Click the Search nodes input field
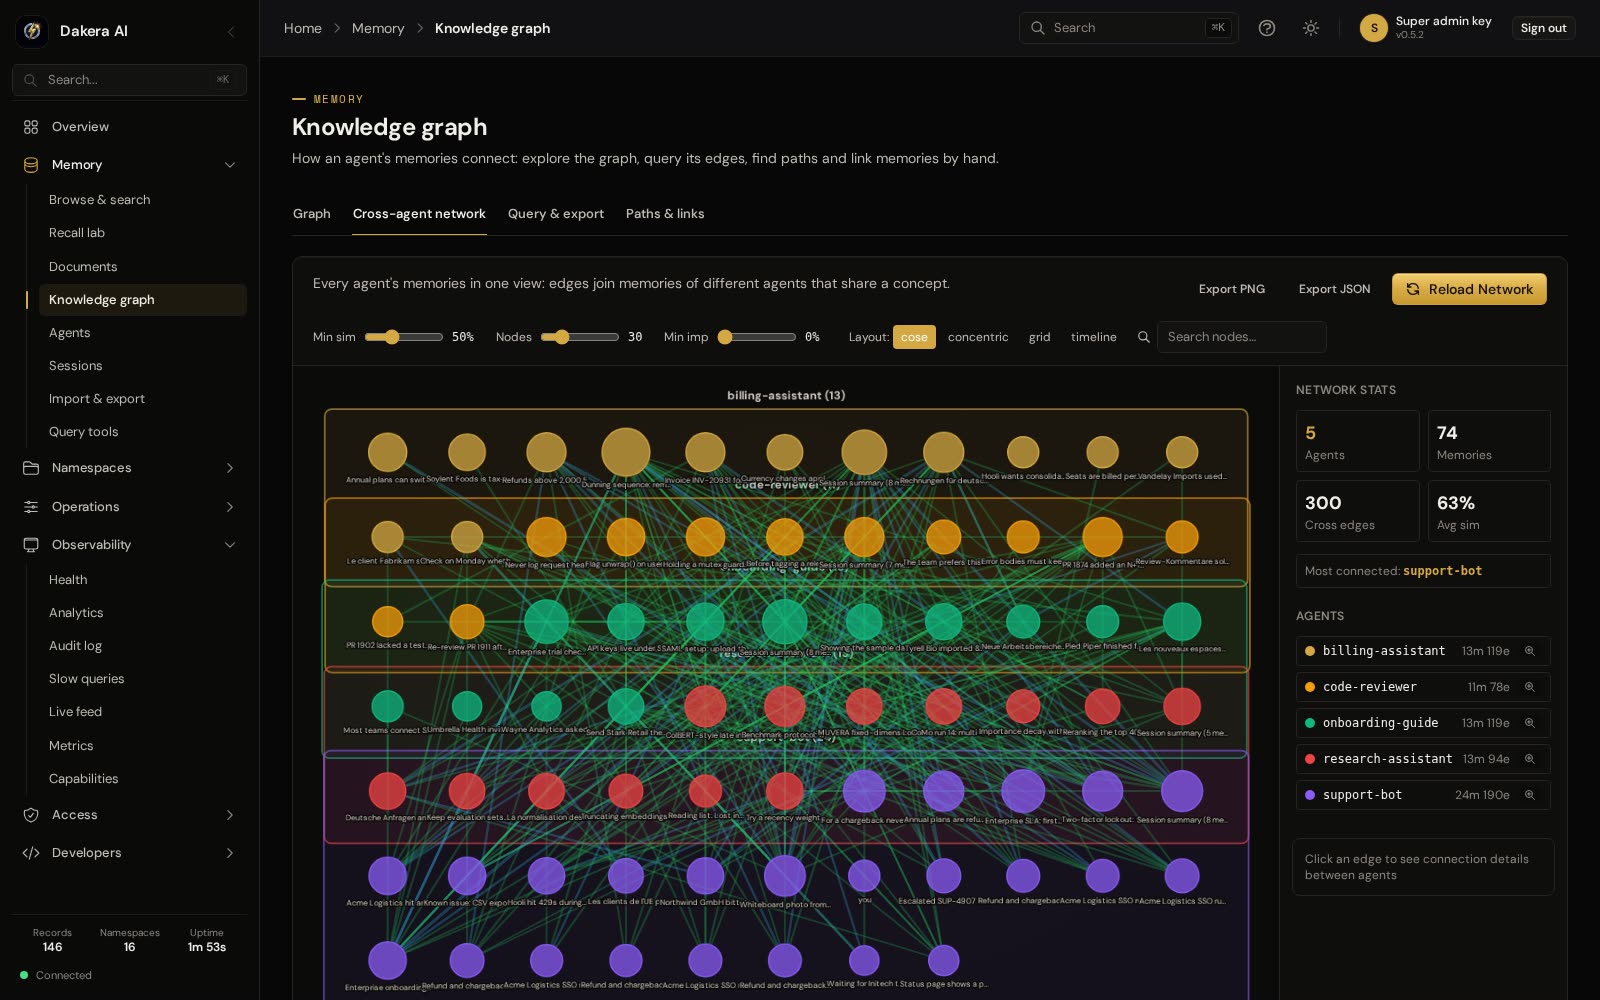Viewport: 1600px width, 1000px height. 1241,337
